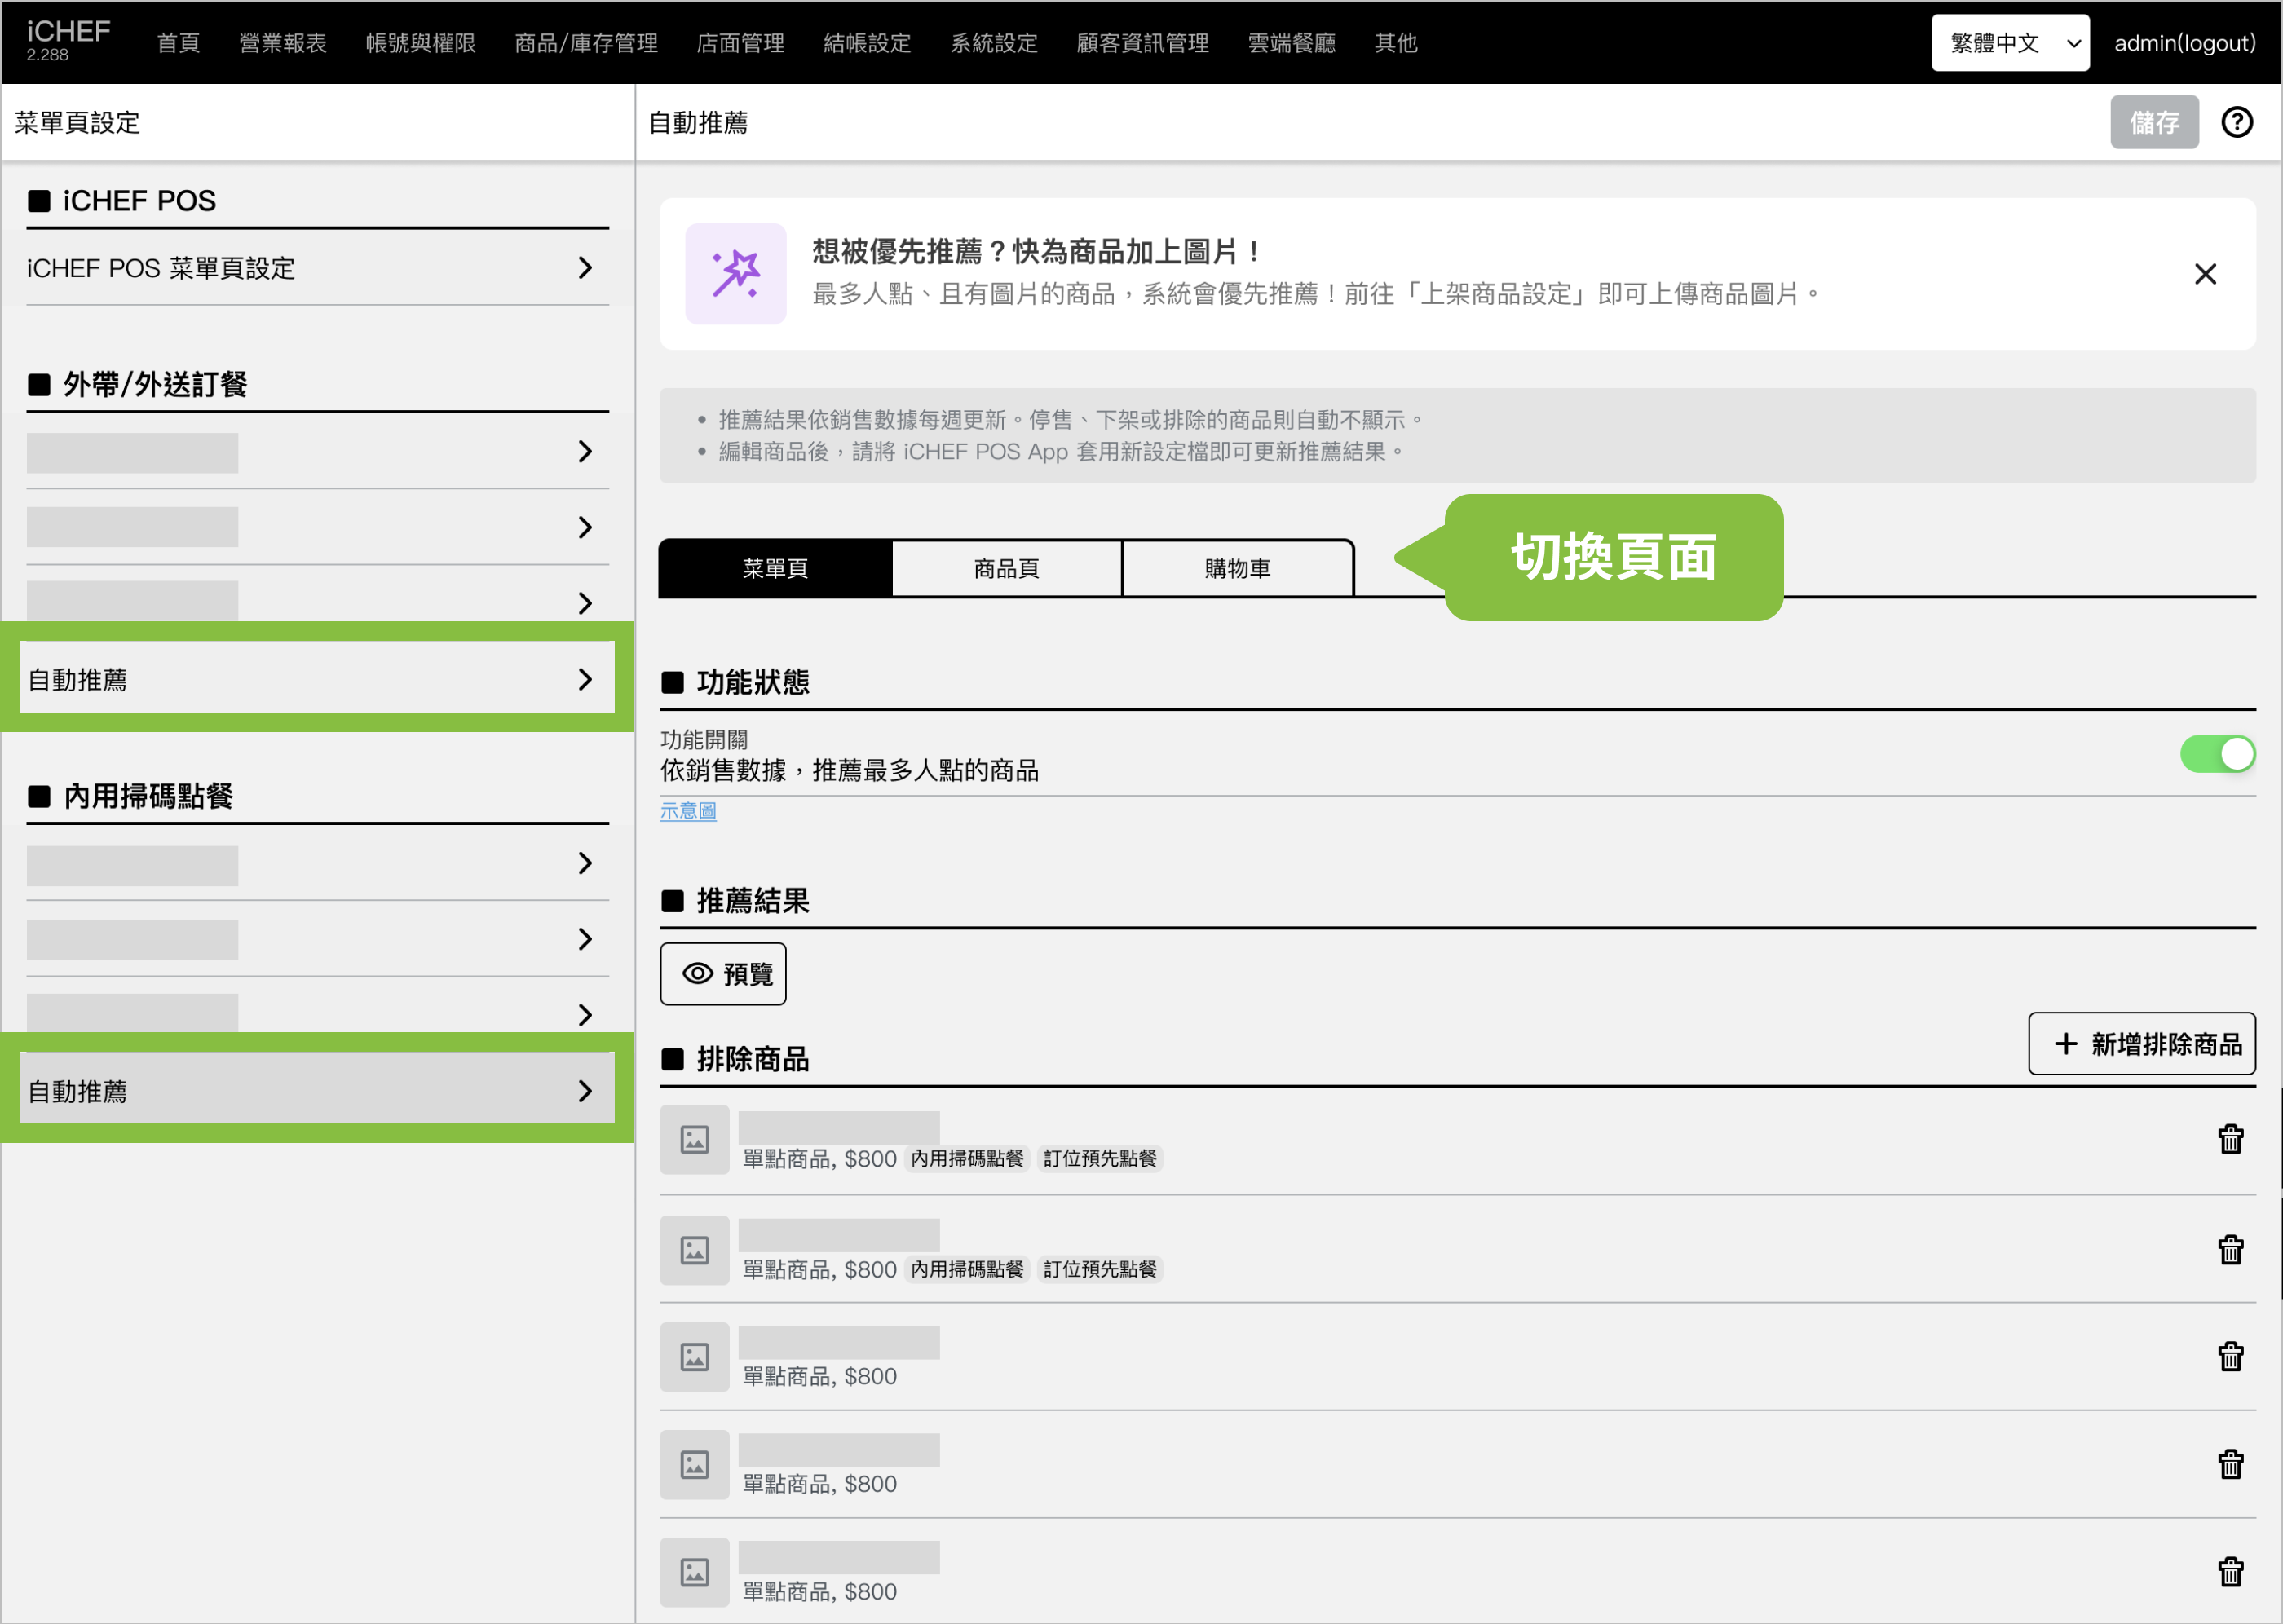Open 自動推薦 under 外帶/外送訂餐

pos(317,680)
